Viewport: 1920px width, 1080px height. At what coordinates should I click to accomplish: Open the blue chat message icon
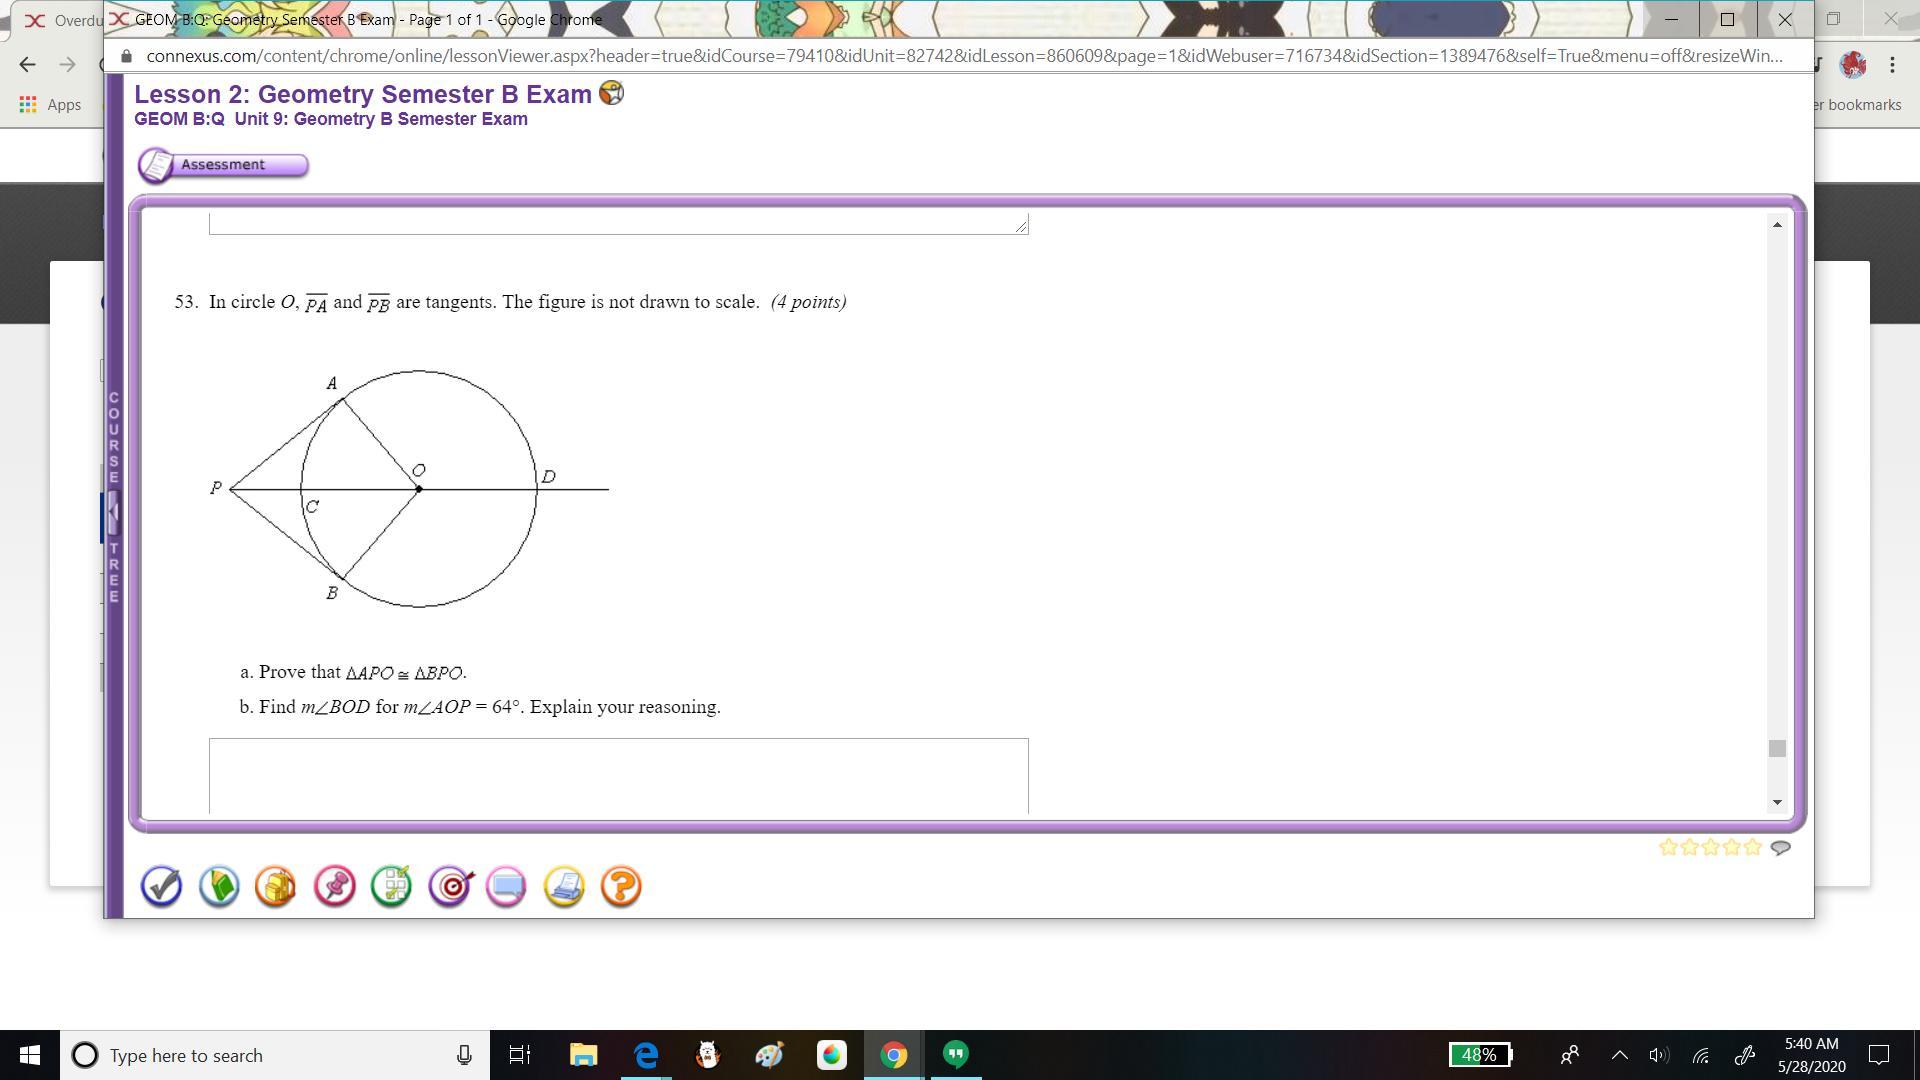507,886
